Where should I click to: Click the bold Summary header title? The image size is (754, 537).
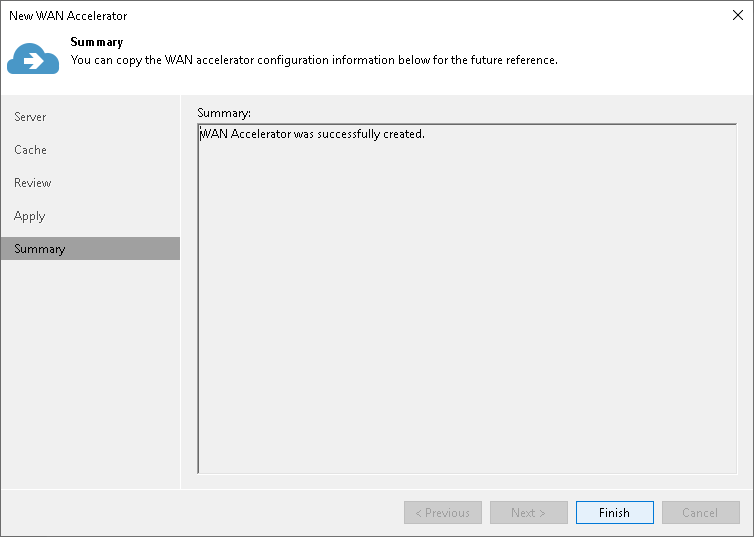point(97,42)
